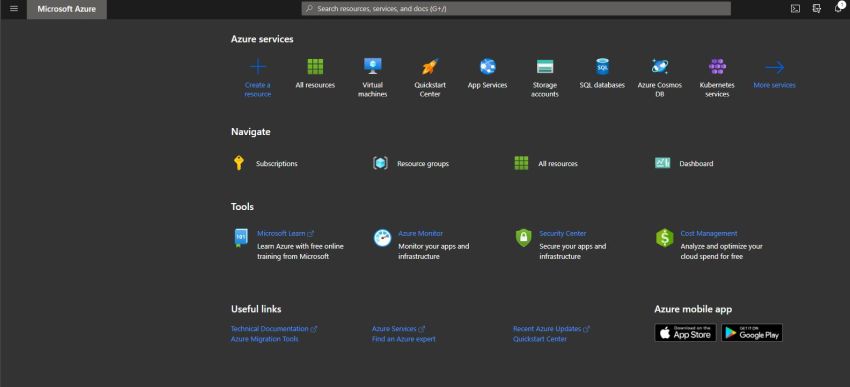850x387 pixels.
Task: Open Resource groups under Navigate
Action: pyautogui.click(x=411, y=164)
